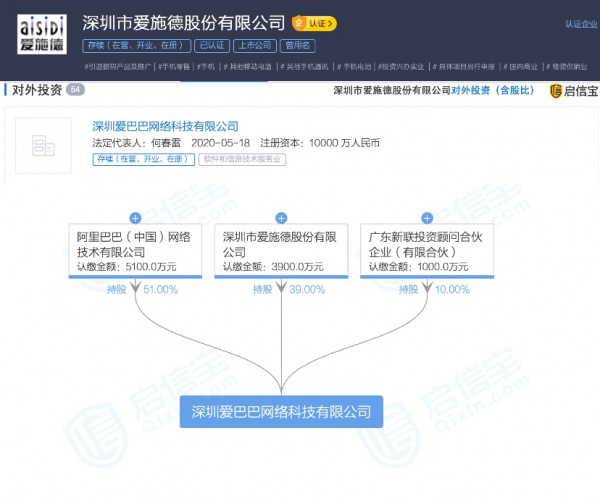
Task: Click legal representative name 何春雷
Action: click(x=166, y=143)
